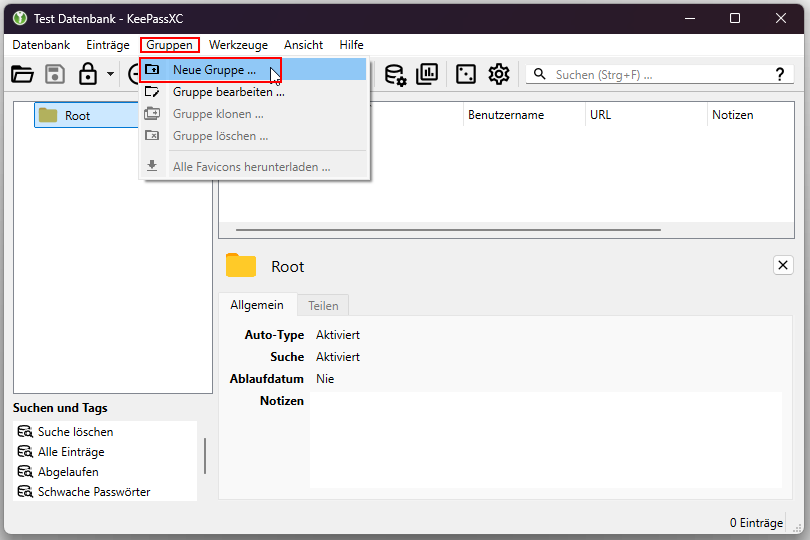Open the Einträge menu
This screenshot has width=810, height=540.
tap(107, 45)
